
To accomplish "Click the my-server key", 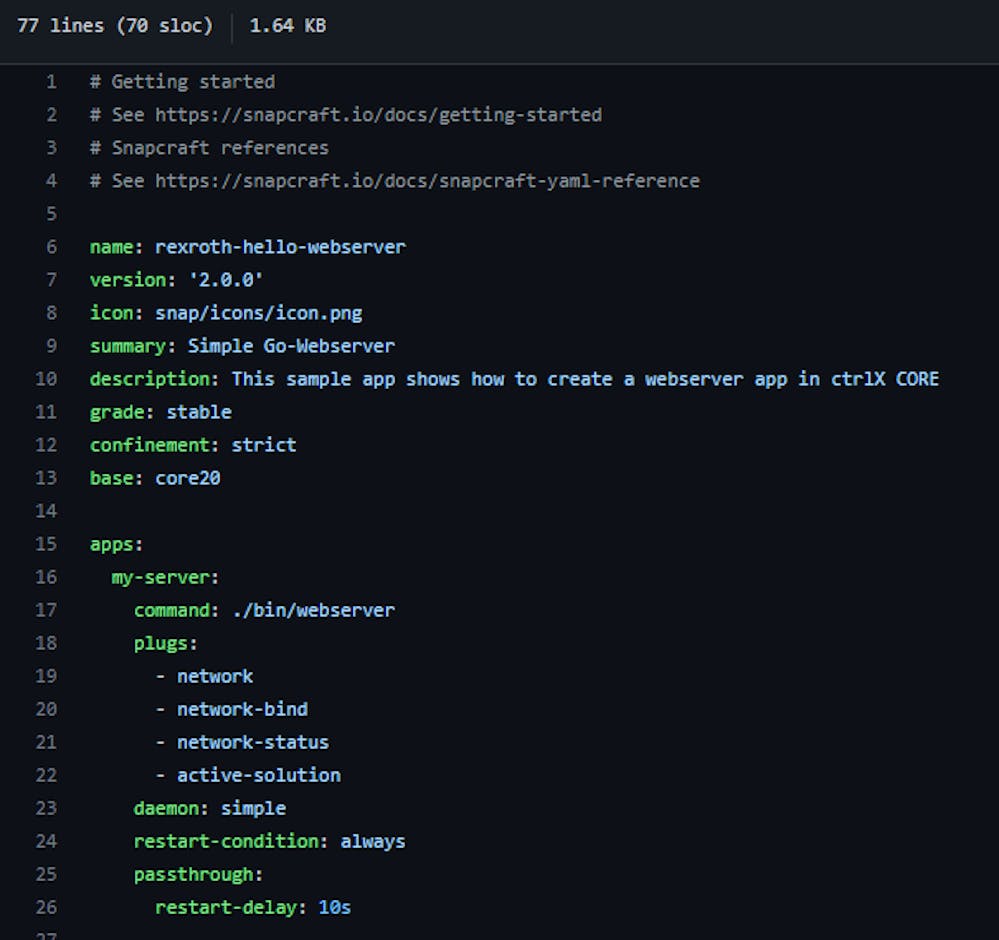I will (165, 577).
